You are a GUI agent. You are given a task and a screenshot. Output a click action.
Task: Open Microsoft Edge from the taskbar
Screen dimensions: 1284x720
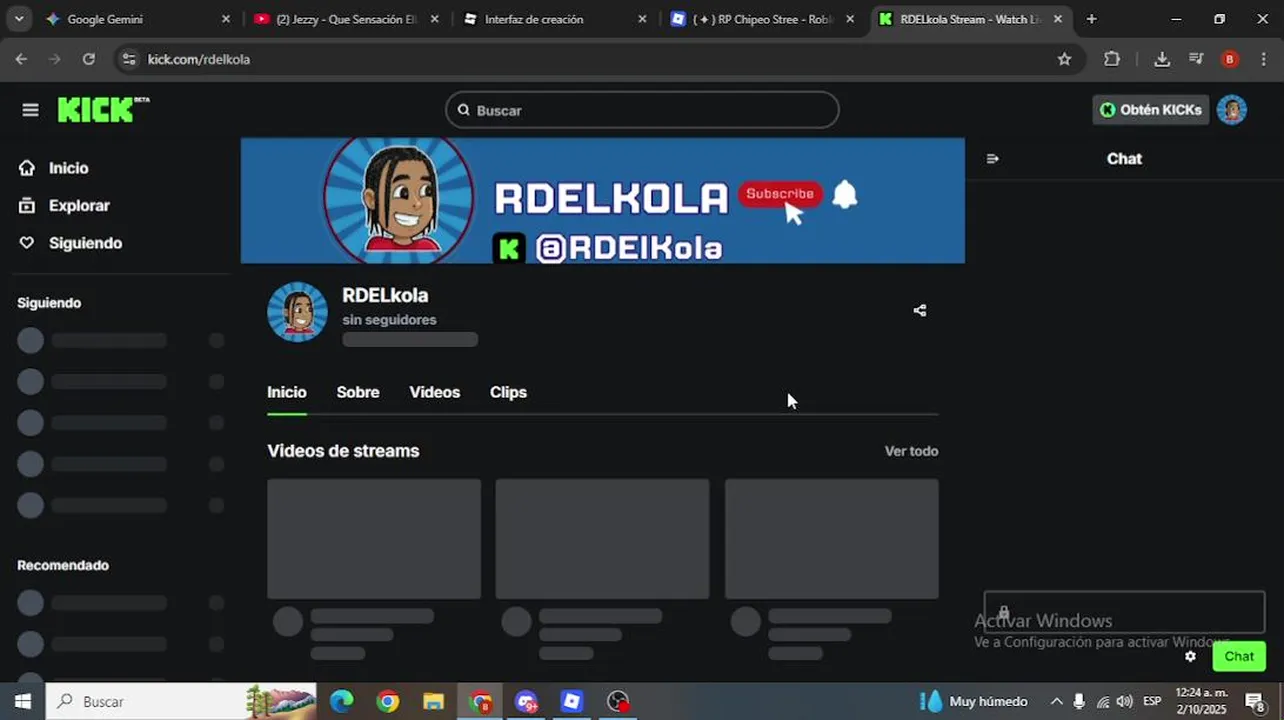[x=342, y=701]
